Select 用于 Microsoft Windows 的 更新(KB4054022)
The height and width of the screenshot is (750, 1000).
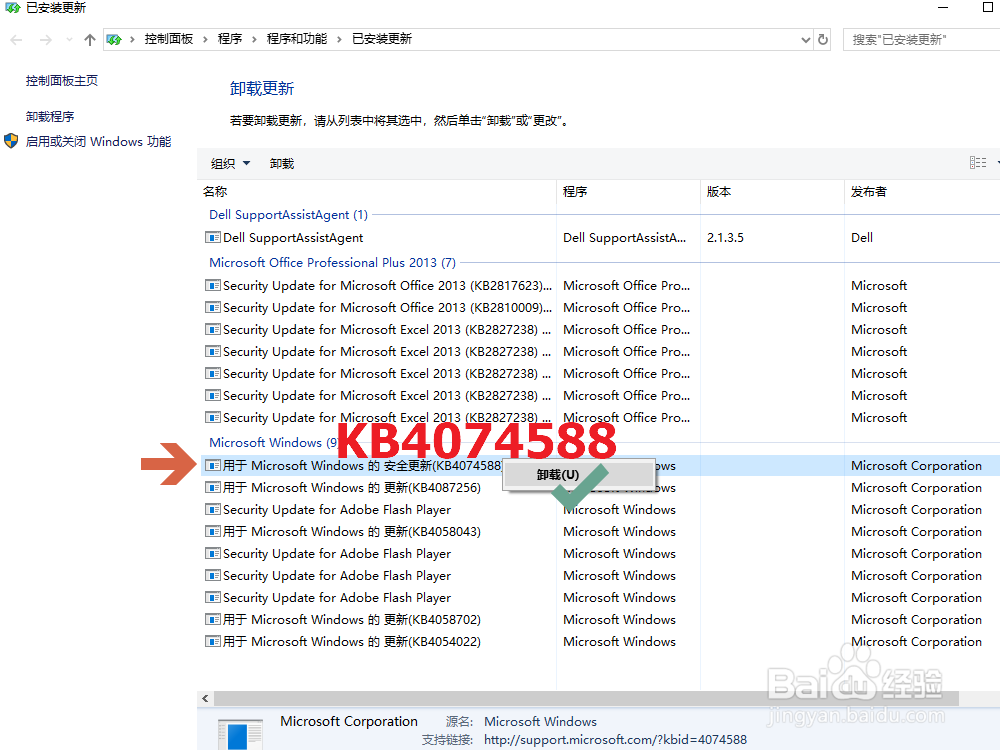[351, 642]
